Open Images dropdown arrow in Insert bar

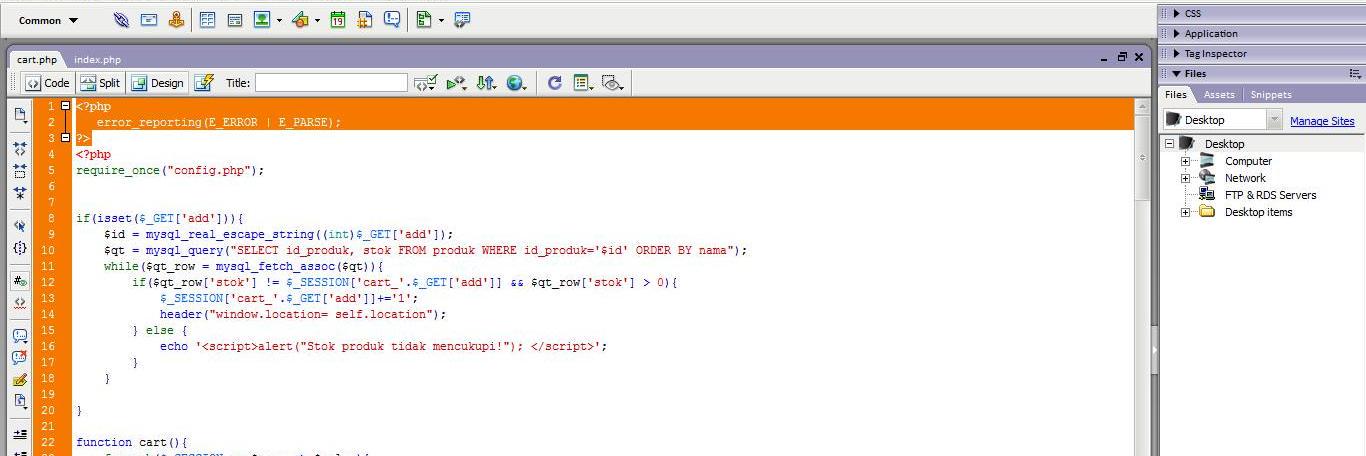pyautogui.click(x=279, y=20)
